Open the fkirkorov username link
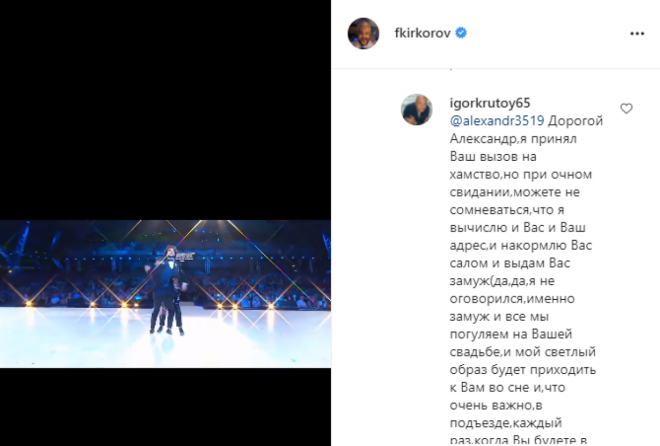660x446 pixels. tap(423, 33)
